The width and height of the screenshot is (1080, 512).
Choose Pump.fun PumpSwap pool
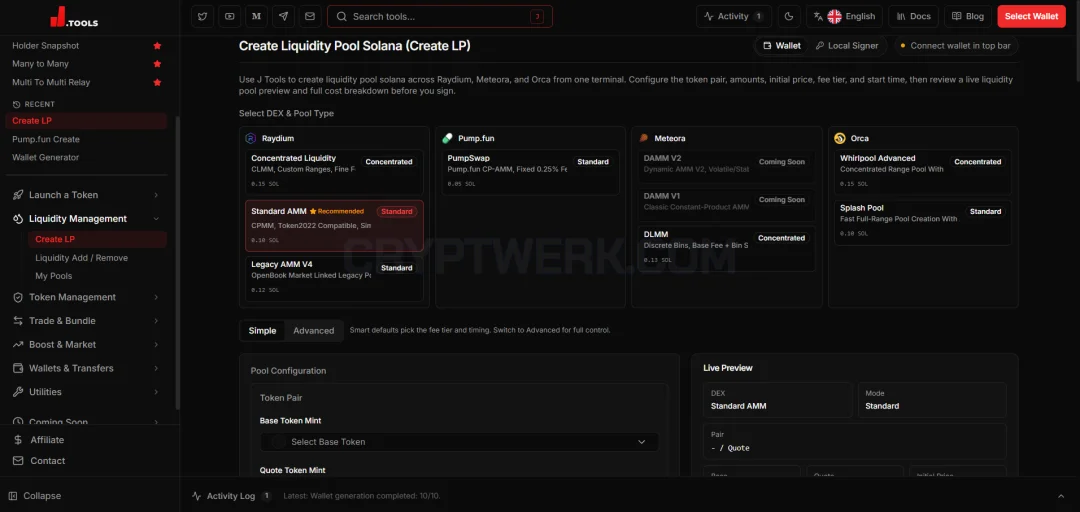(530, 172)
